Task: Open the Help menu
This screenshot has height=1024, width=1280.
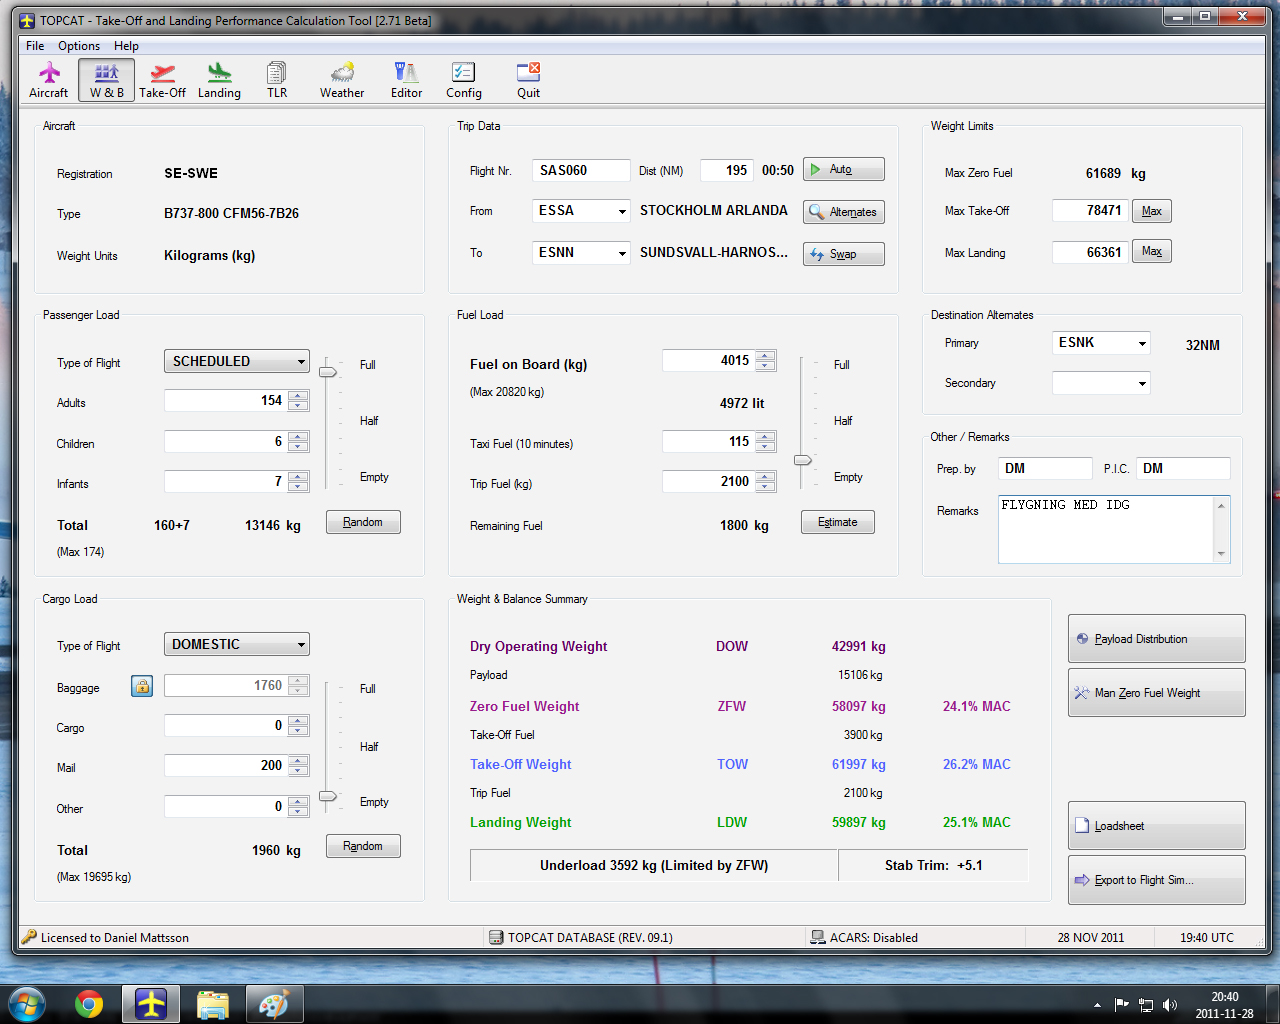Action: pos(126,46)
